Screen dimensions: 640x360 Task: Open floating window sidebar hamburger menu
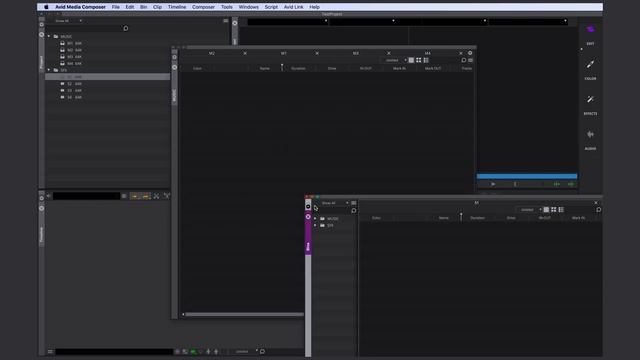click(x=353, y=203)
